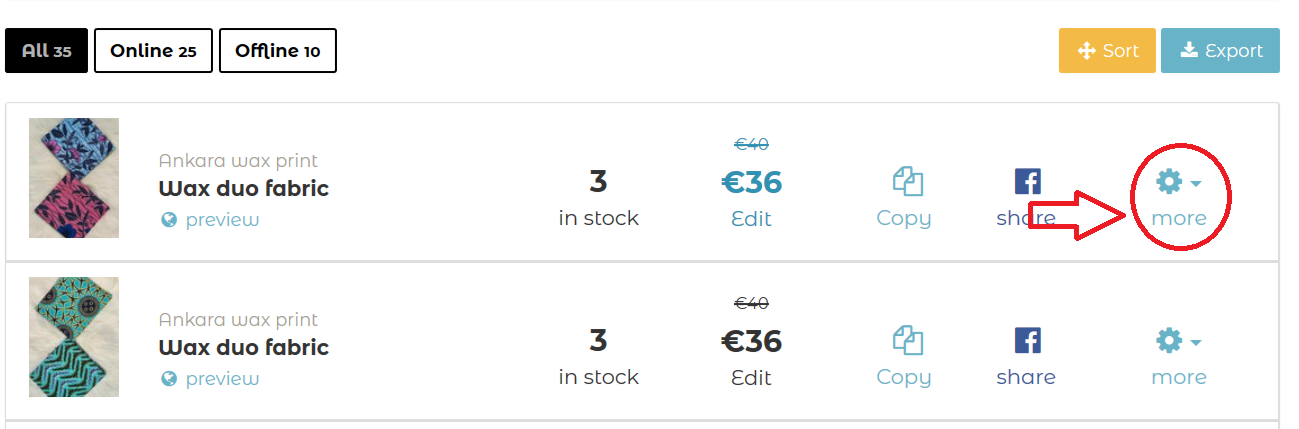Click the globe preview icon on second product

click(169, 379)
